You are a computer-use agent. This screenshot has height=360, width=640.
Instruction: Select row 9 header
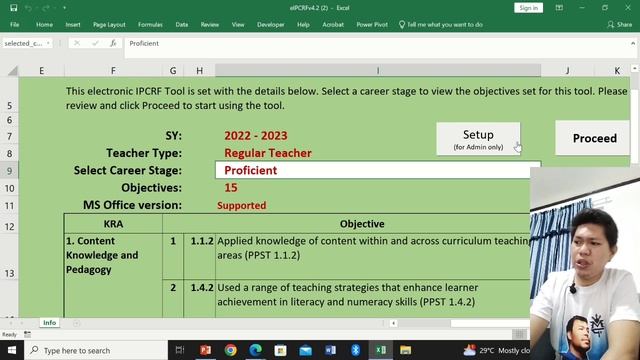click(9, 171)
